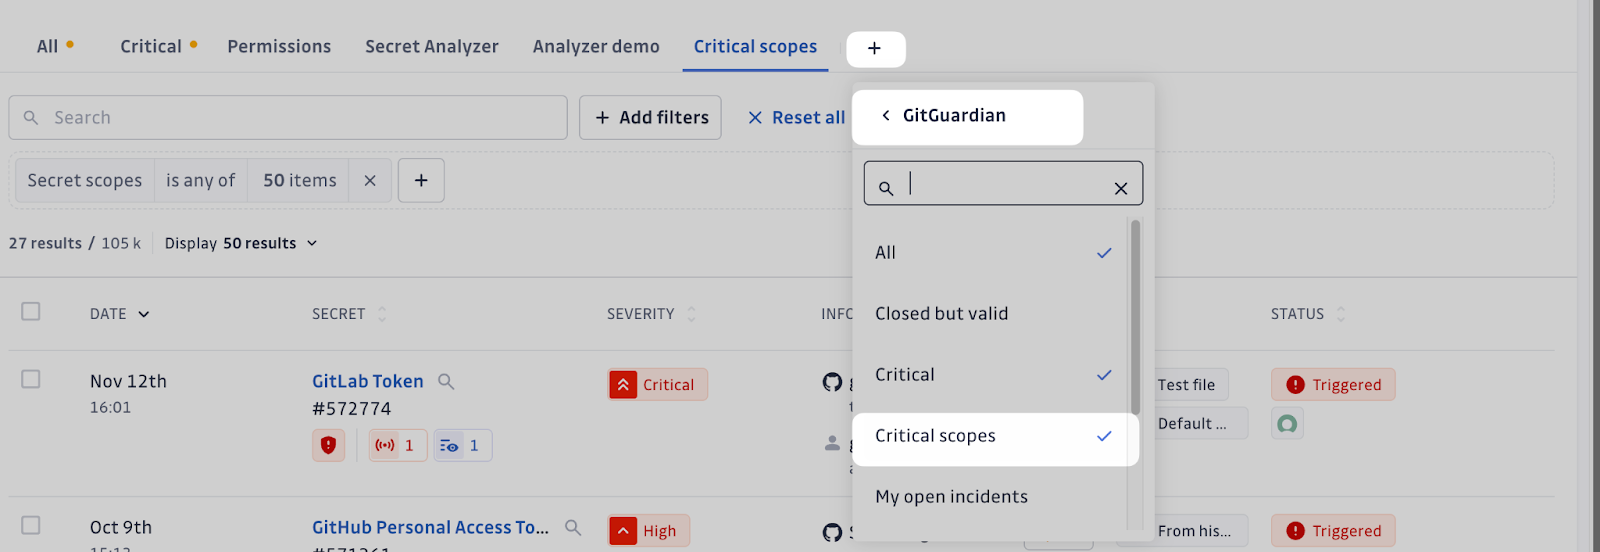Screen dimensions: 1600x552
Task: Click the person icon in GitLab Token row
Action: 832,442
